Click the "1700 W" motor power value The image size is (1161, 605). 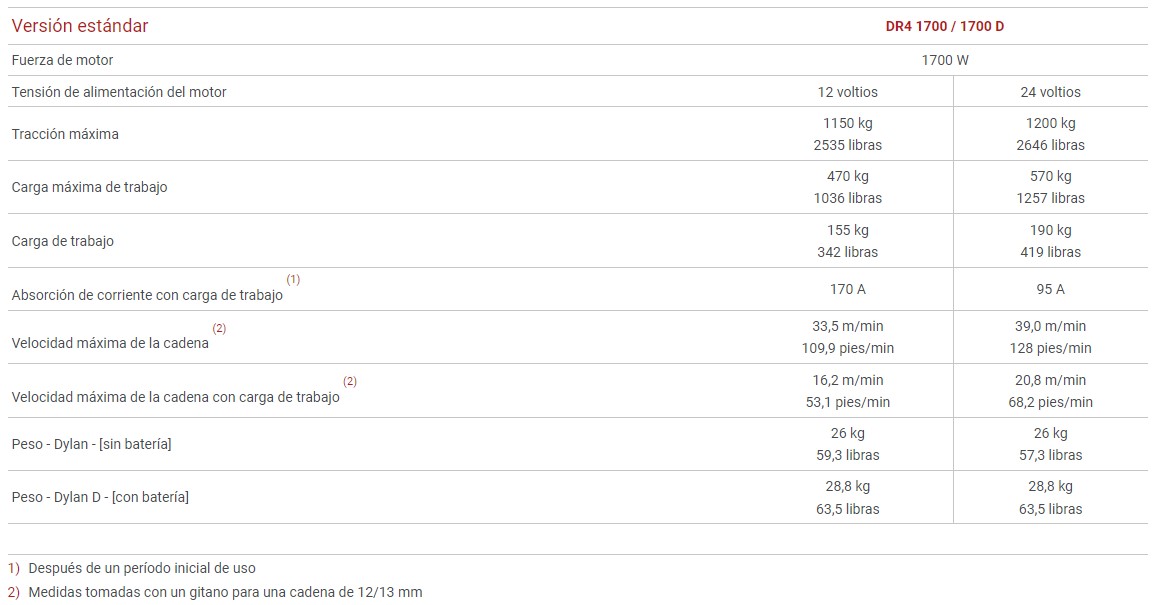click(944, 60)
